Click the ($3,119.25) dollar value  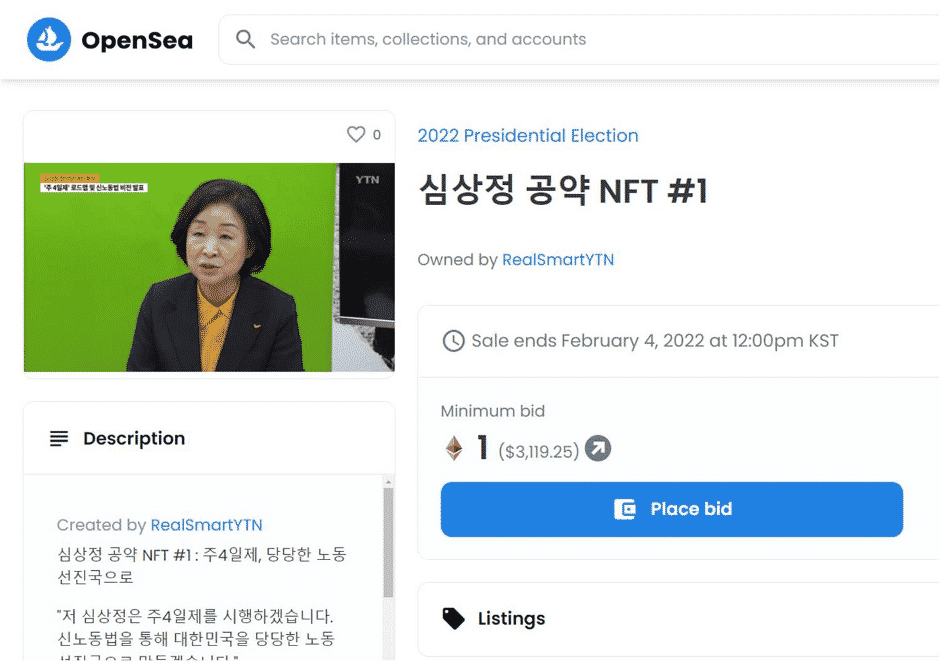pos(539,451)
